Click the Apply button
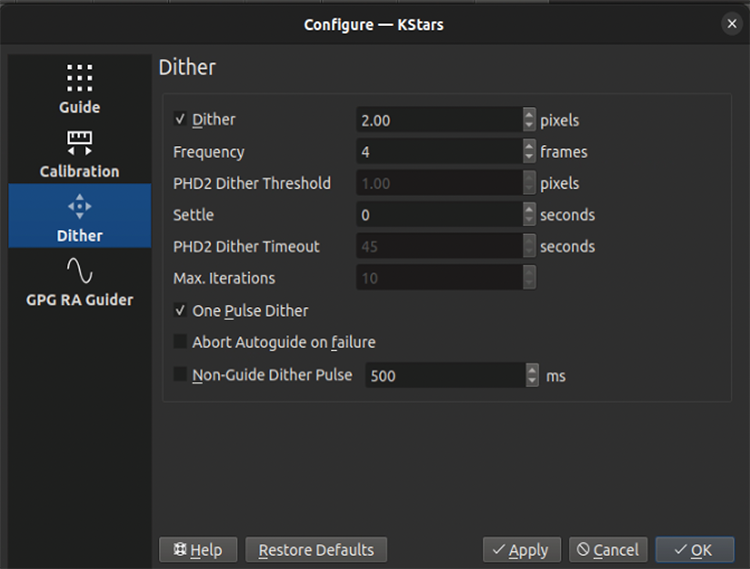 [x=521, y=550]
